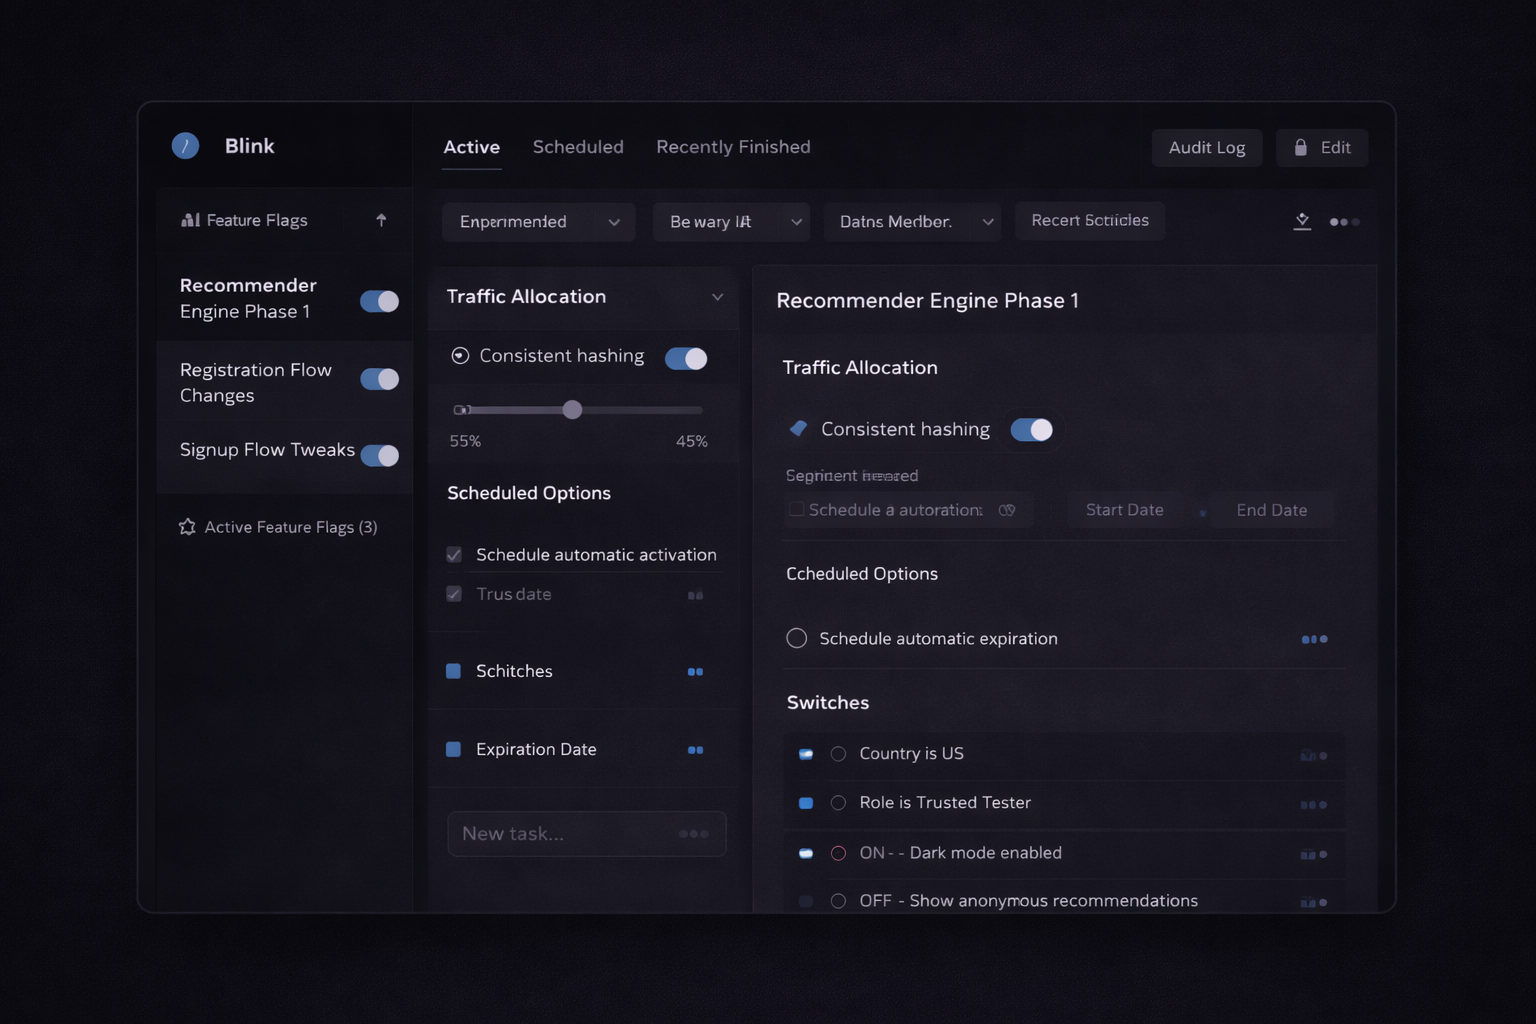
Task: Click the Audit Log button
Action: [x=1206, y=148]
